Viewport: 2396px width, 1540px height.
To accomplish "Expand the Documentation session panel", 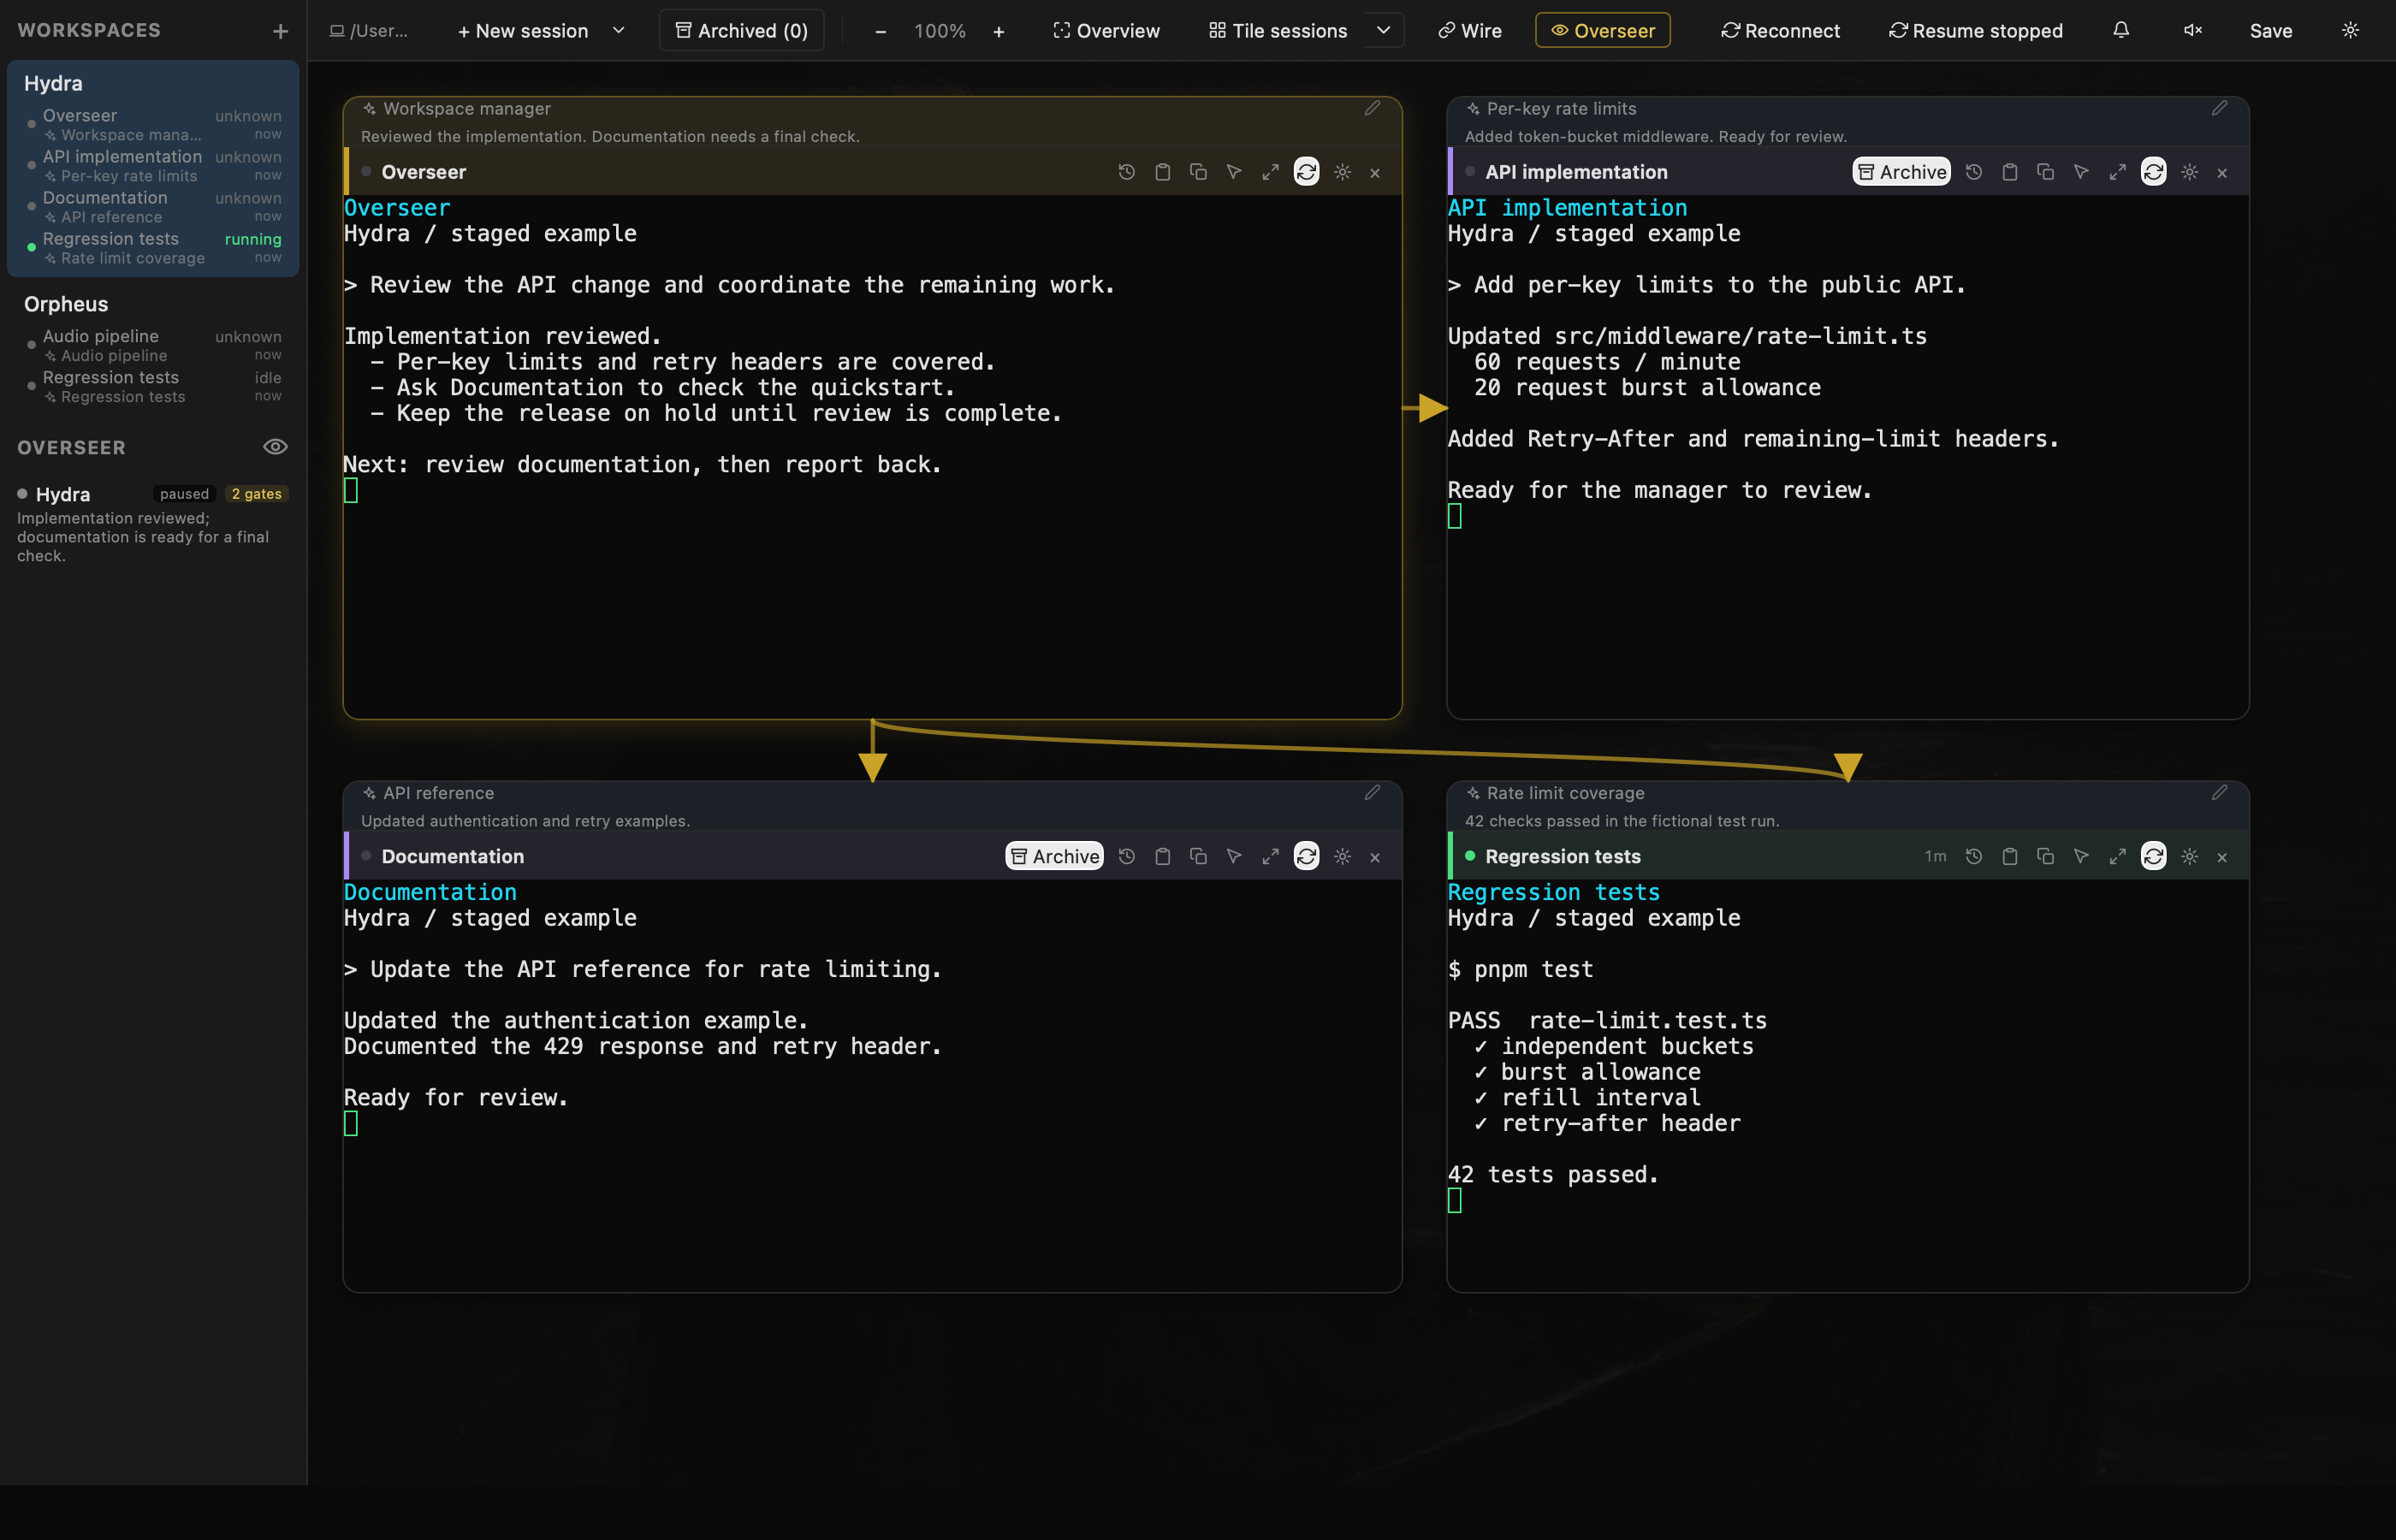I will 1270,856.
